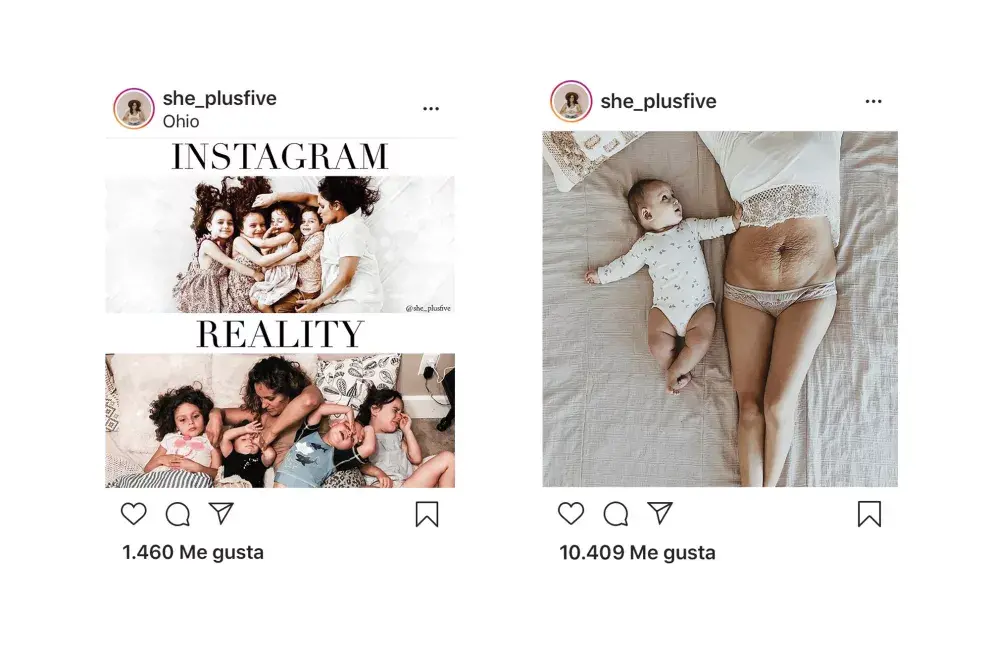Open she_plusfive username above Ohio
The width and height of the screenshot is (990, 660).
coord(220,98)
